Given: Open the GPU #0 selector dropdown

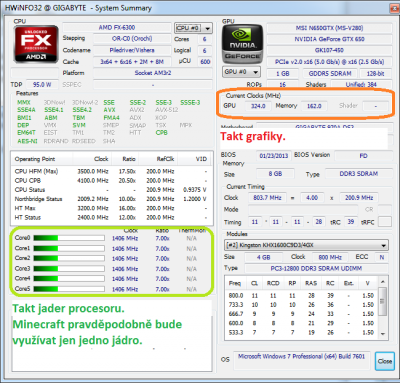Looking at the screenshot, I should [241, 72].
